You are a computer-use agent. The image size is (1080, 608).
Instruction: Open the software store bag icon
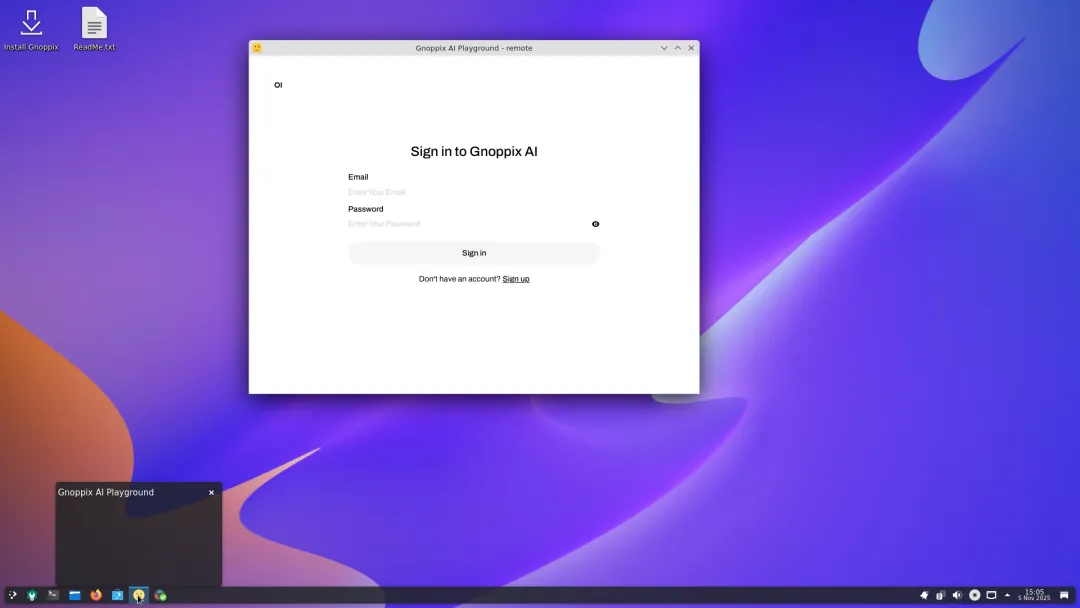[117, 595]
